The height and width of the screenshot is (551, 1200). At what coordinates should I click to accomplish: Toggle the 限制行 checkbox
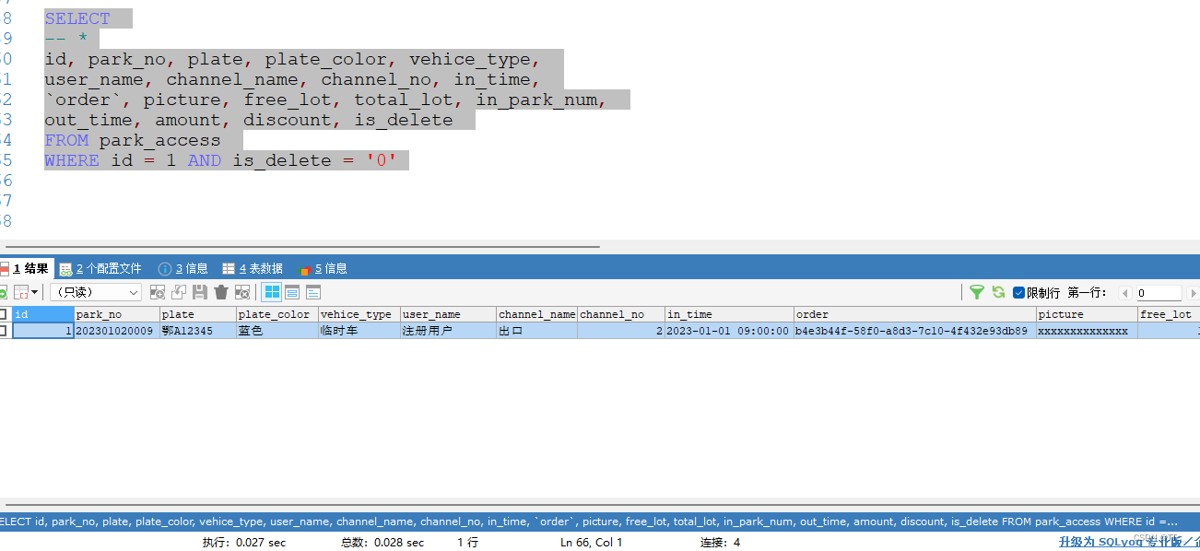click(1019, 293)
